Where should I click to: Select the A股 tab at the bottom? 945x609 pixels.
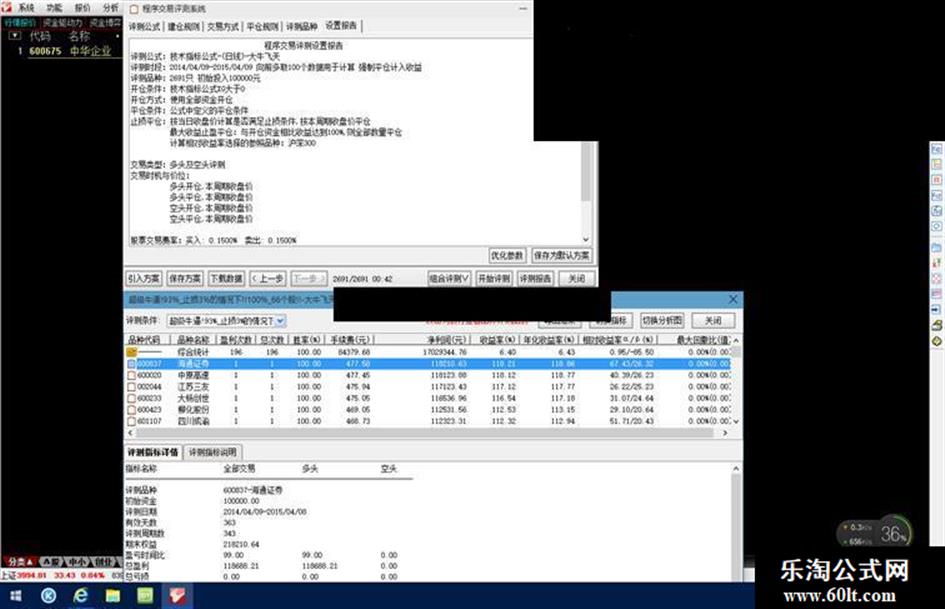[x=51, y=562]
